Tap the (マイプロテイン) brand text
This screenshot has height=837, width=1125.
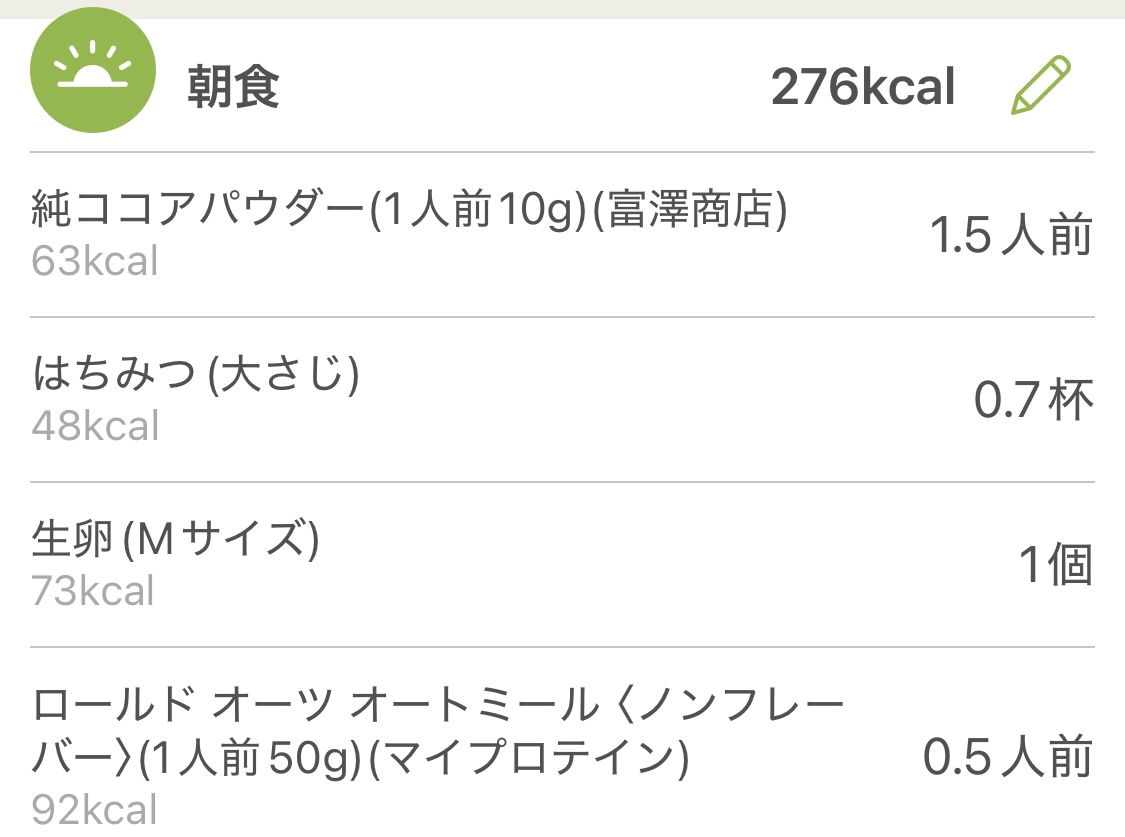528,760
